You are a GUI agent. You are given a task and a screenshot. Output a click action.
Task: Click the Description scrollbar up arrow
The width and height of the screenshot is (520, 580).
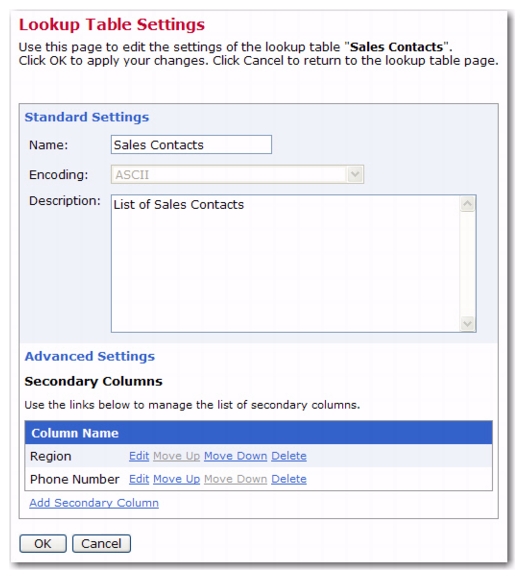coord(467,204)
